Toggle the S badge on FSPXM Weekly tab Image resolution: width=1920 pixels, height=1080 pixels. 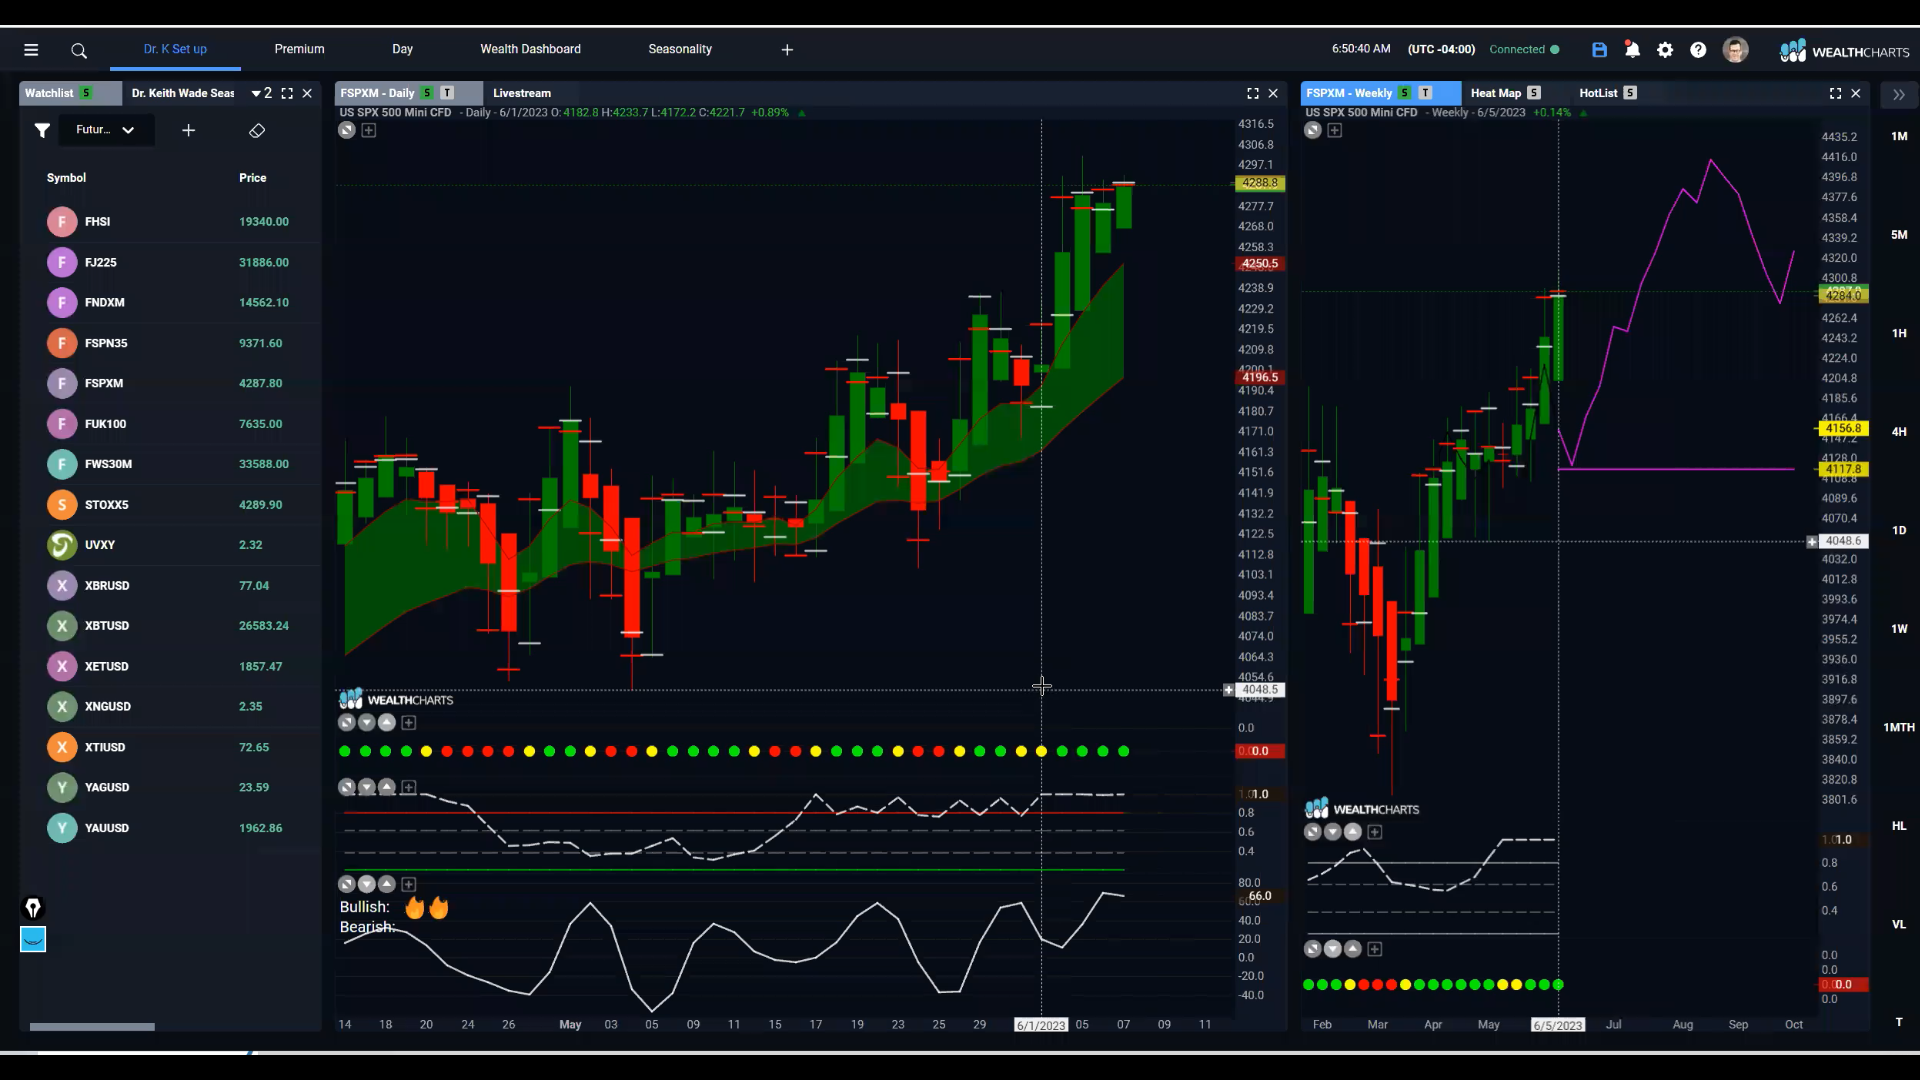pyautogui.click(x=1405, y=93)
